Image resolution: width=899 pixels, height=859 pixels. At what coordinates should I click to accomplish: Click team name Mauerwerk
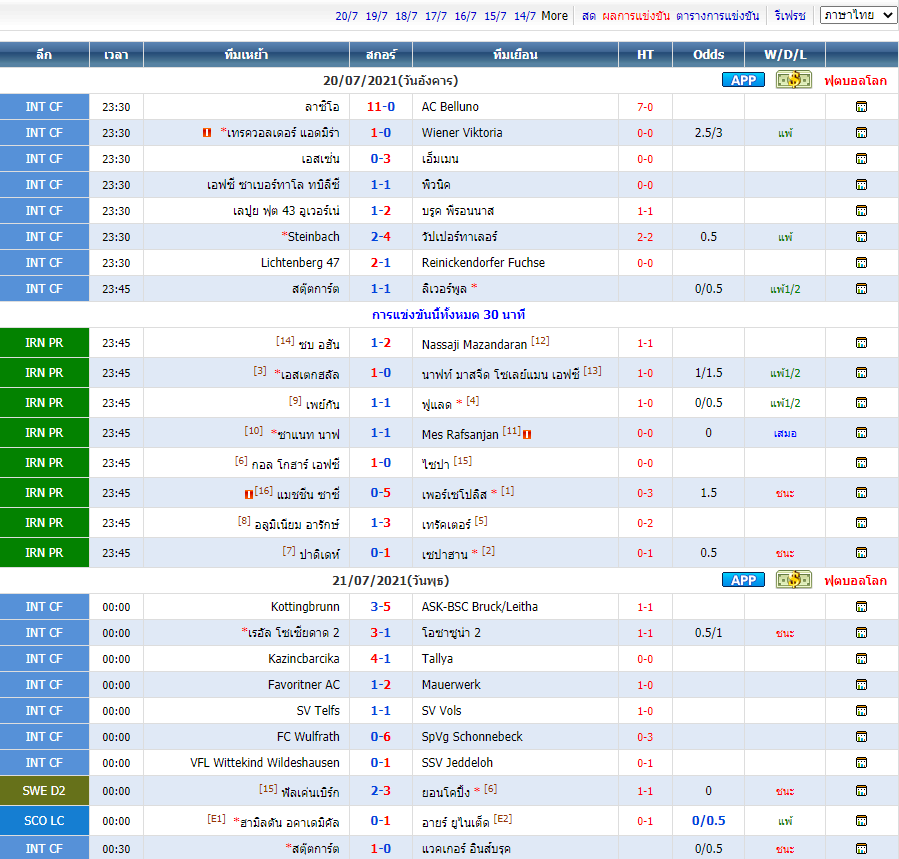(451, 685)
